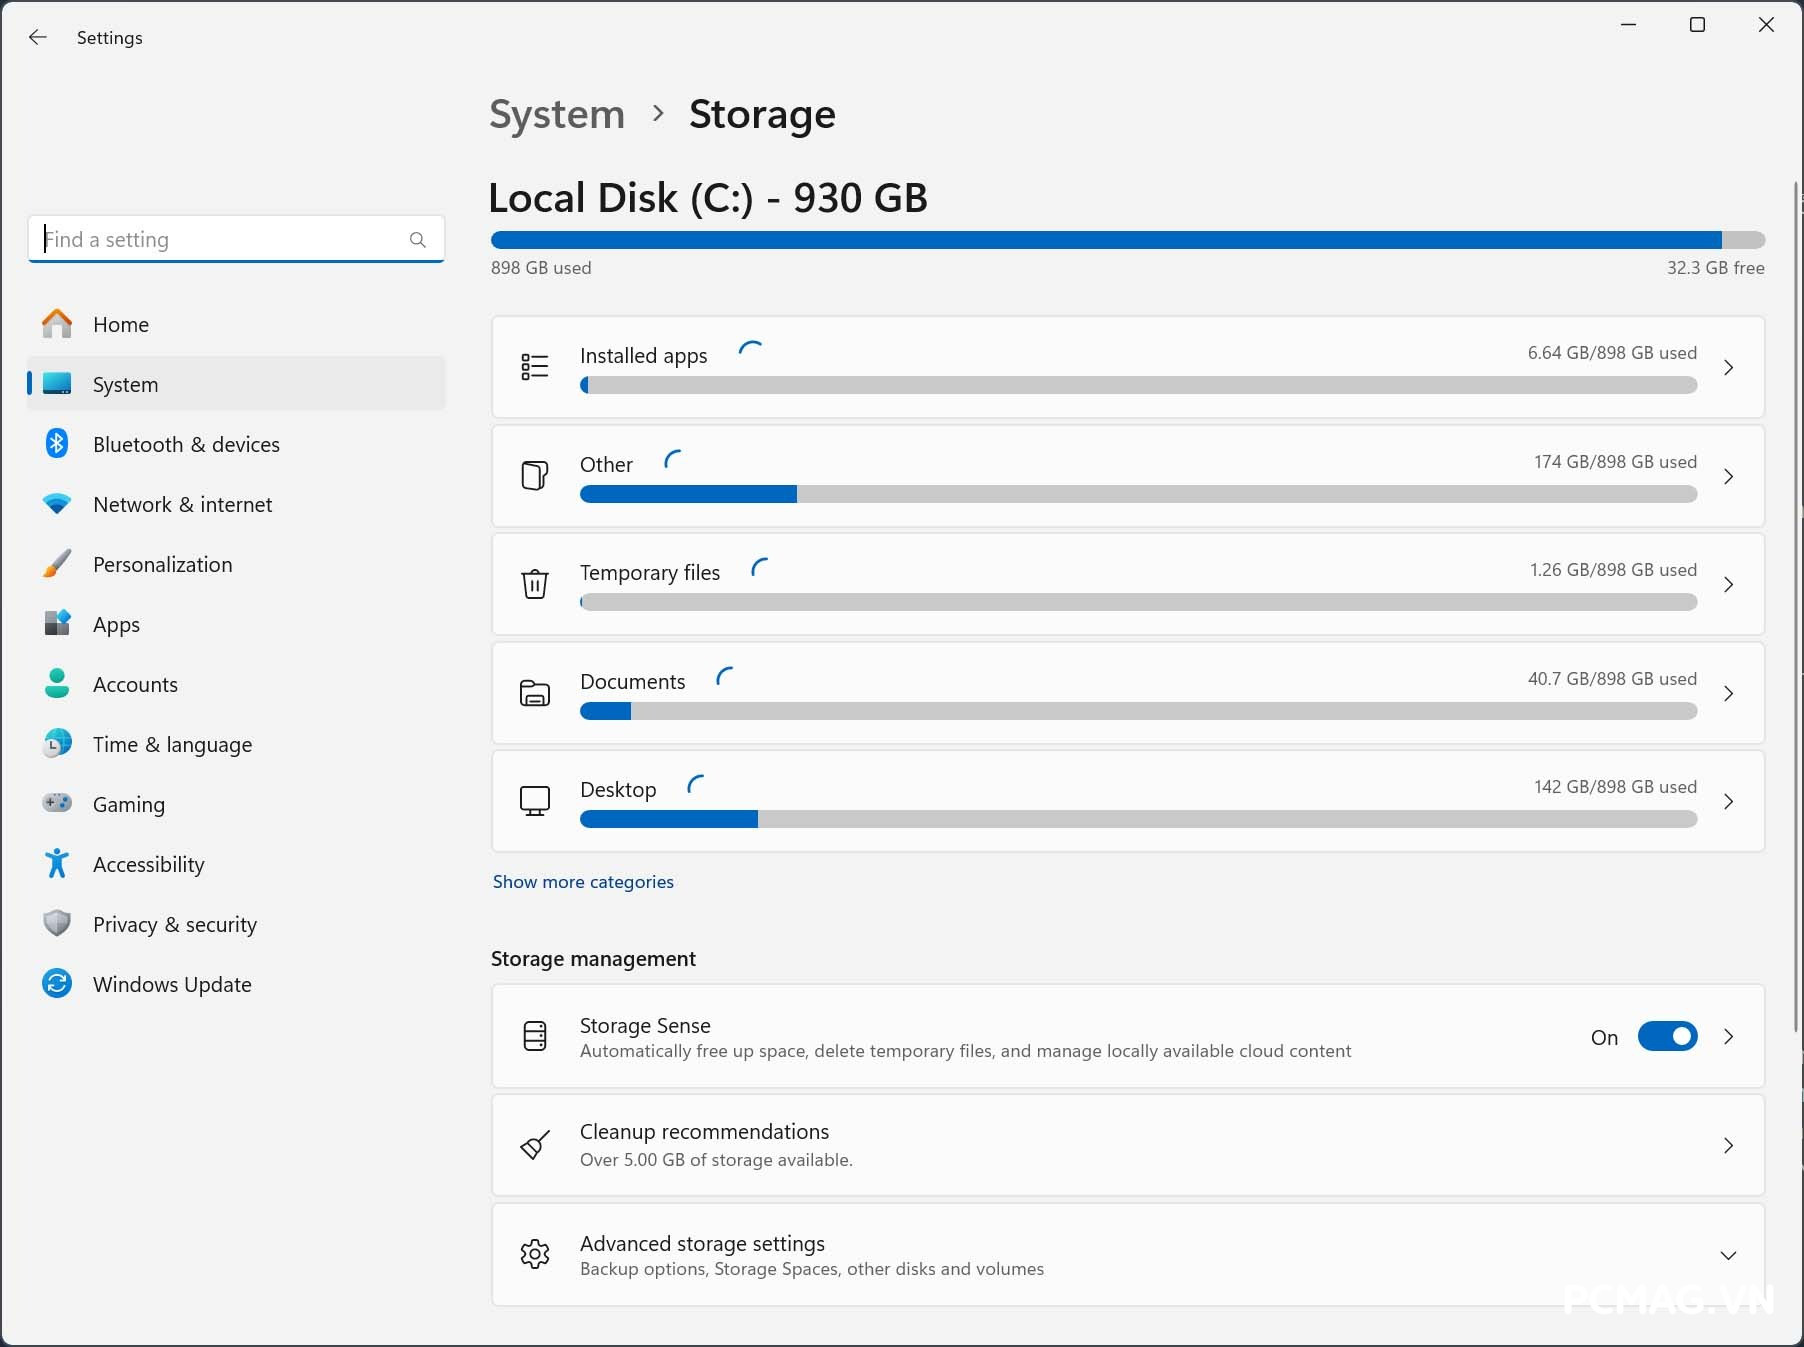The image size is (1804, 1347).
Task: Show more categories
Action: point(583,881)
